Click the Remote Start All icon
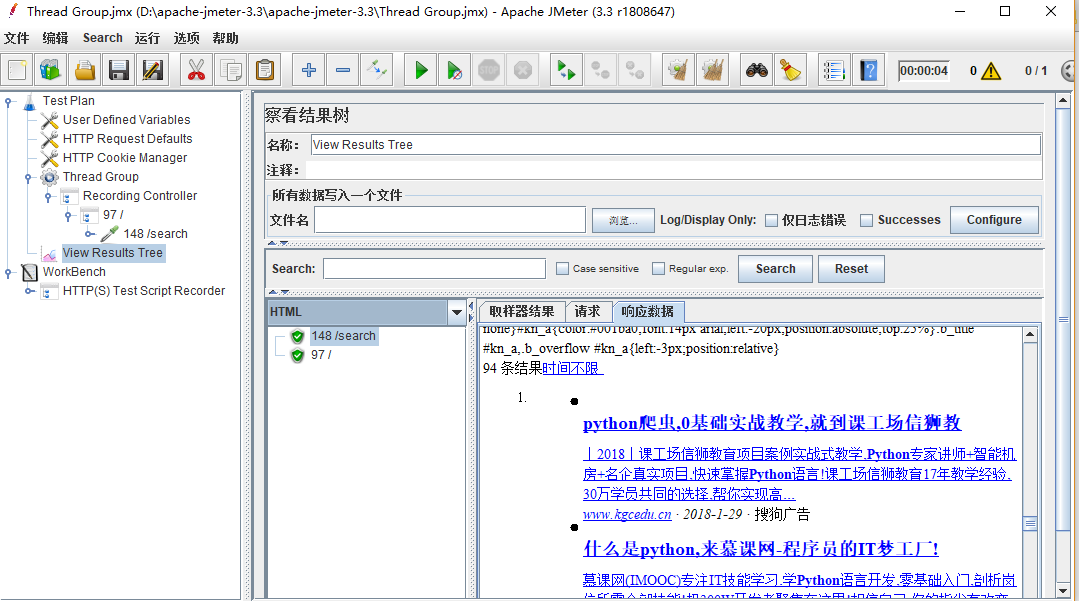Screen dimensions: 1079x601 point(566,70)
